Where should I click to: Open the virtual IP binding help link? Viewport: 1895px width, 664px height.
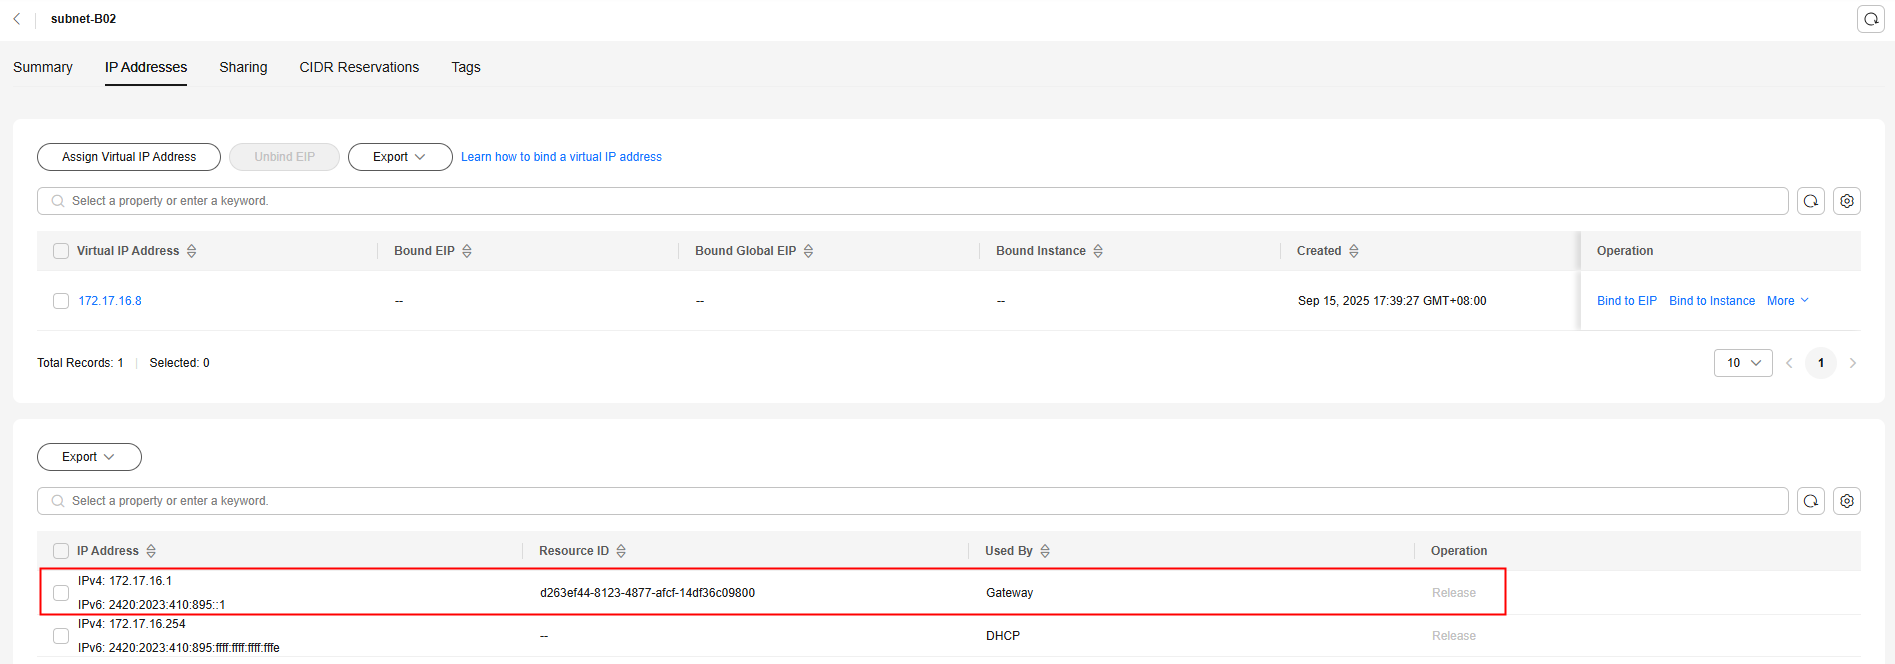561,157
